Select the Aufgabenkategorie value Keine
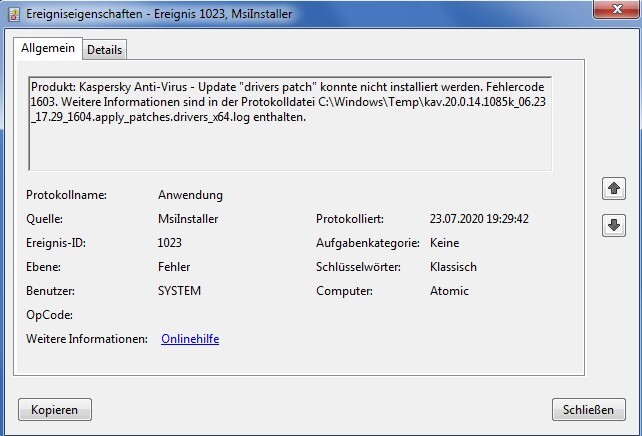 444,243
